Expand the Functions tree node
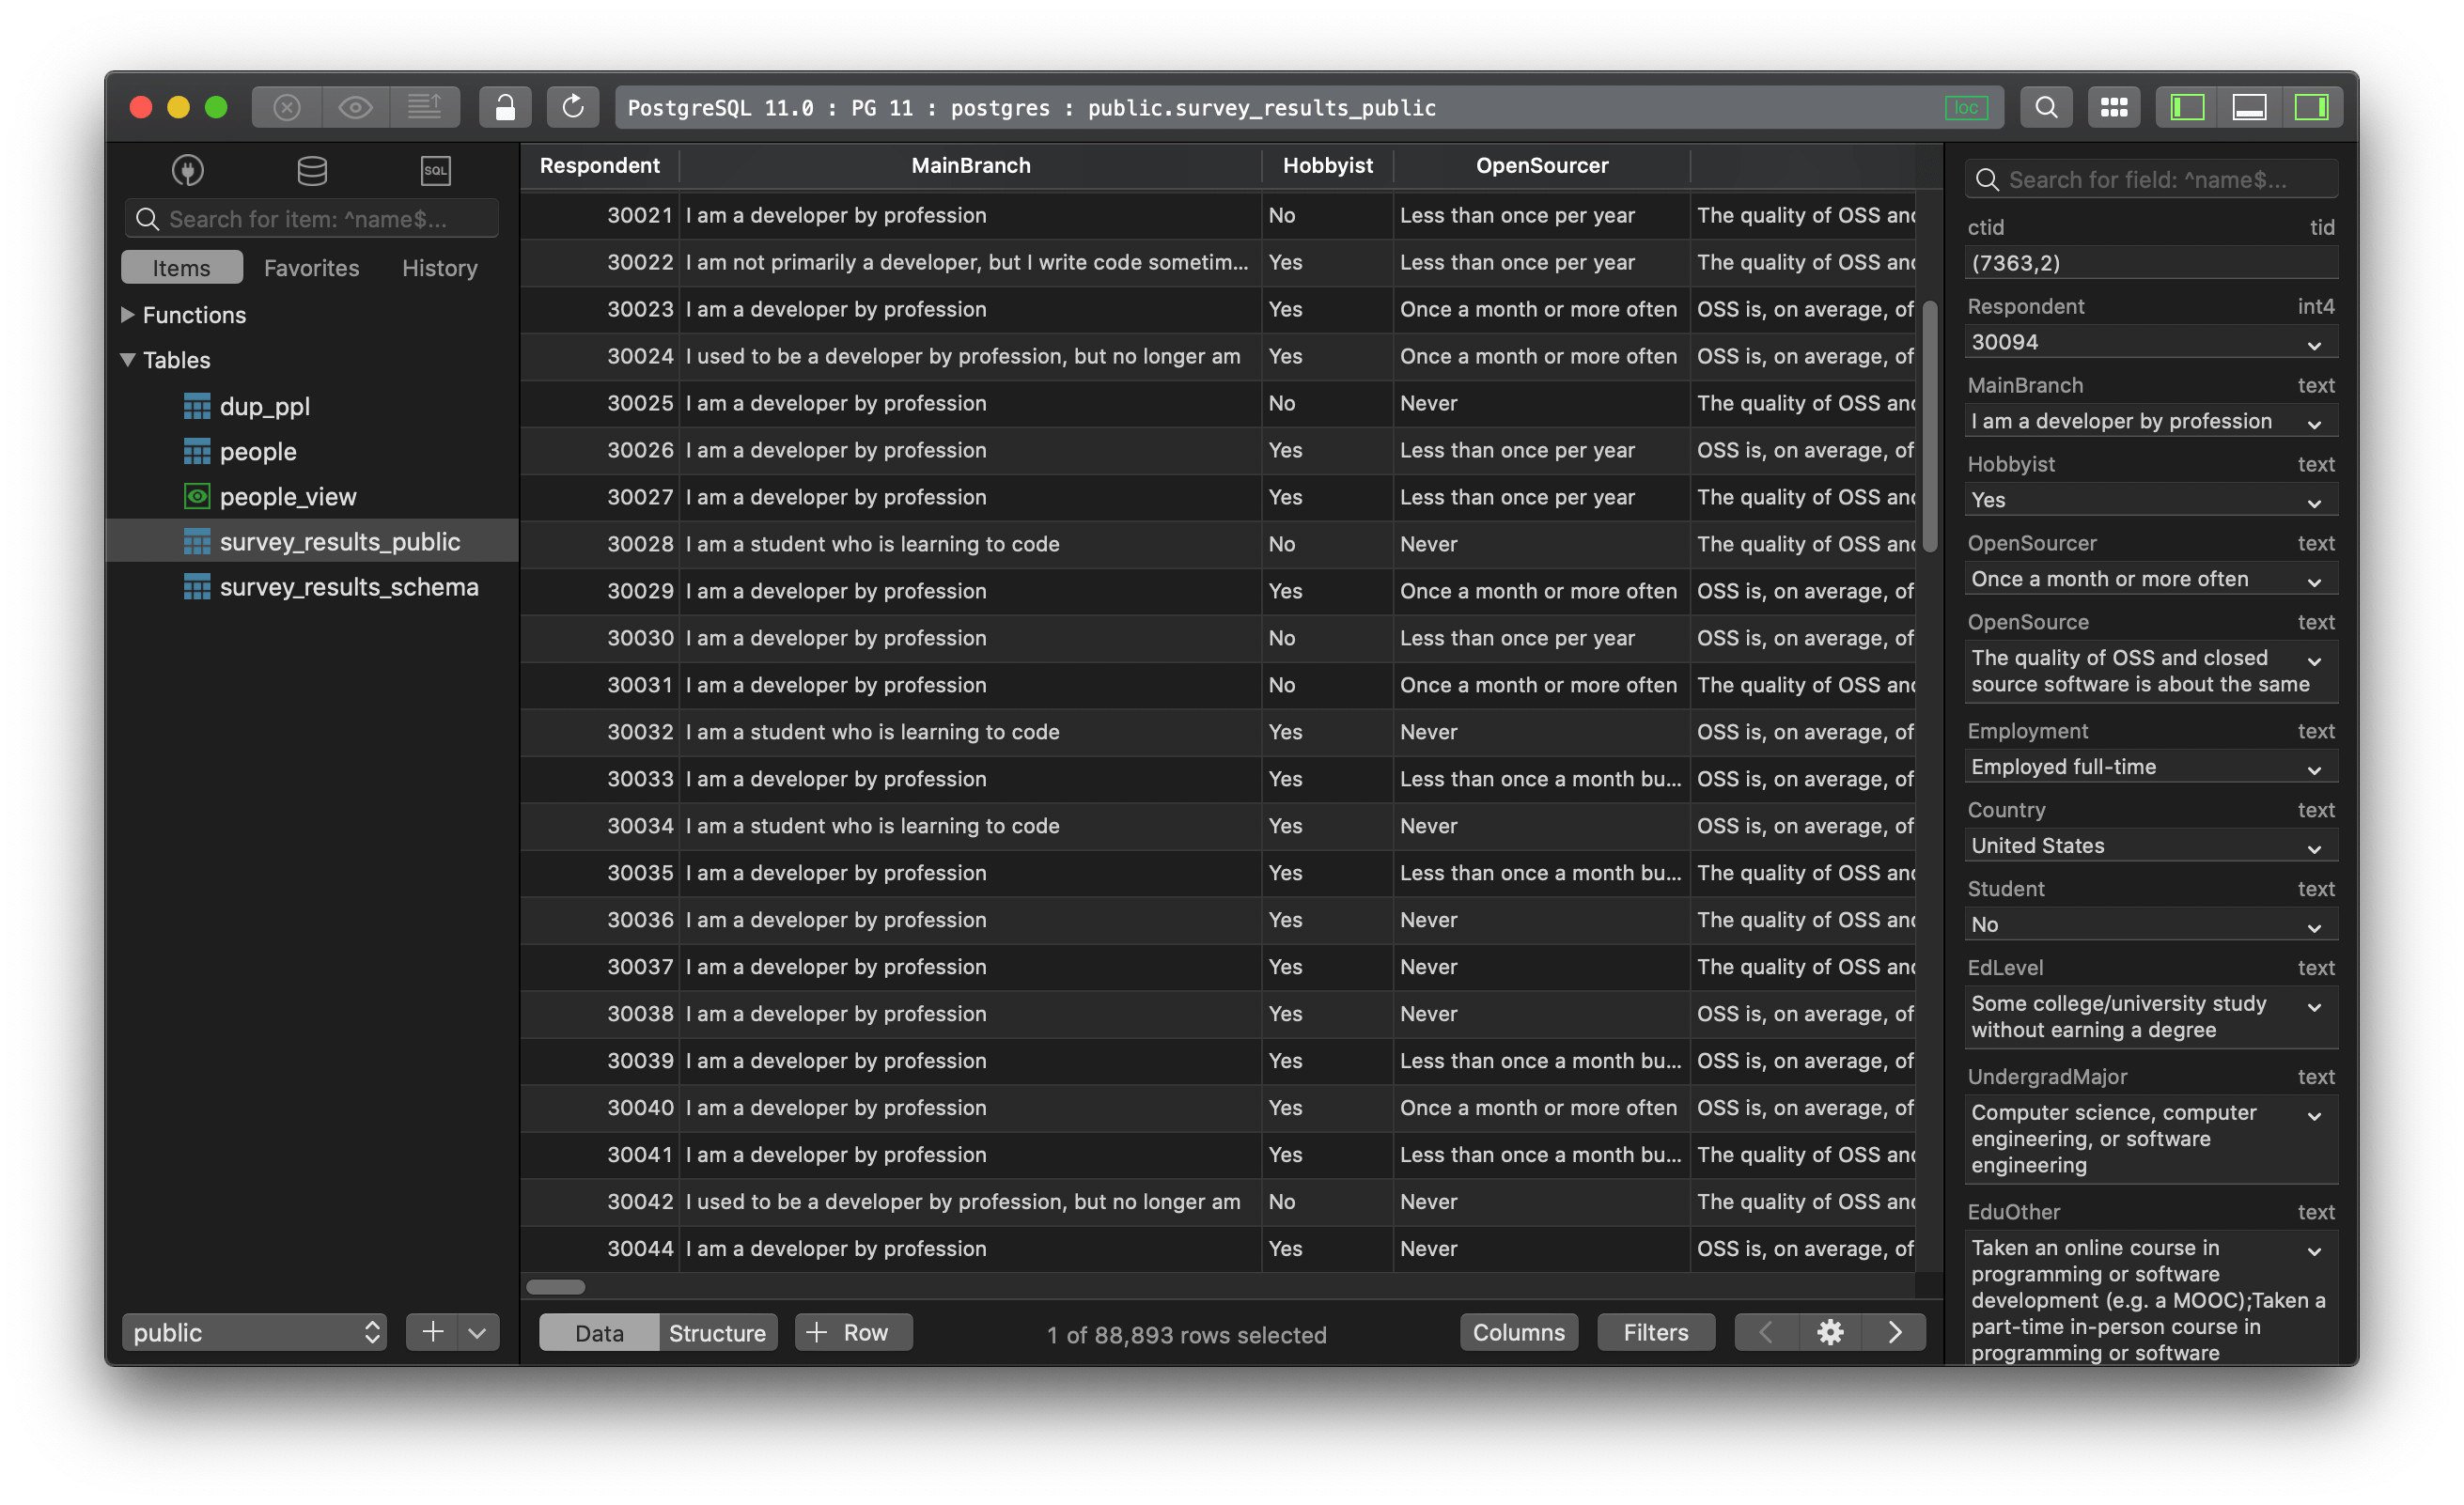The height and width of the screenshot is (1505, 2464). pos(128,315)
